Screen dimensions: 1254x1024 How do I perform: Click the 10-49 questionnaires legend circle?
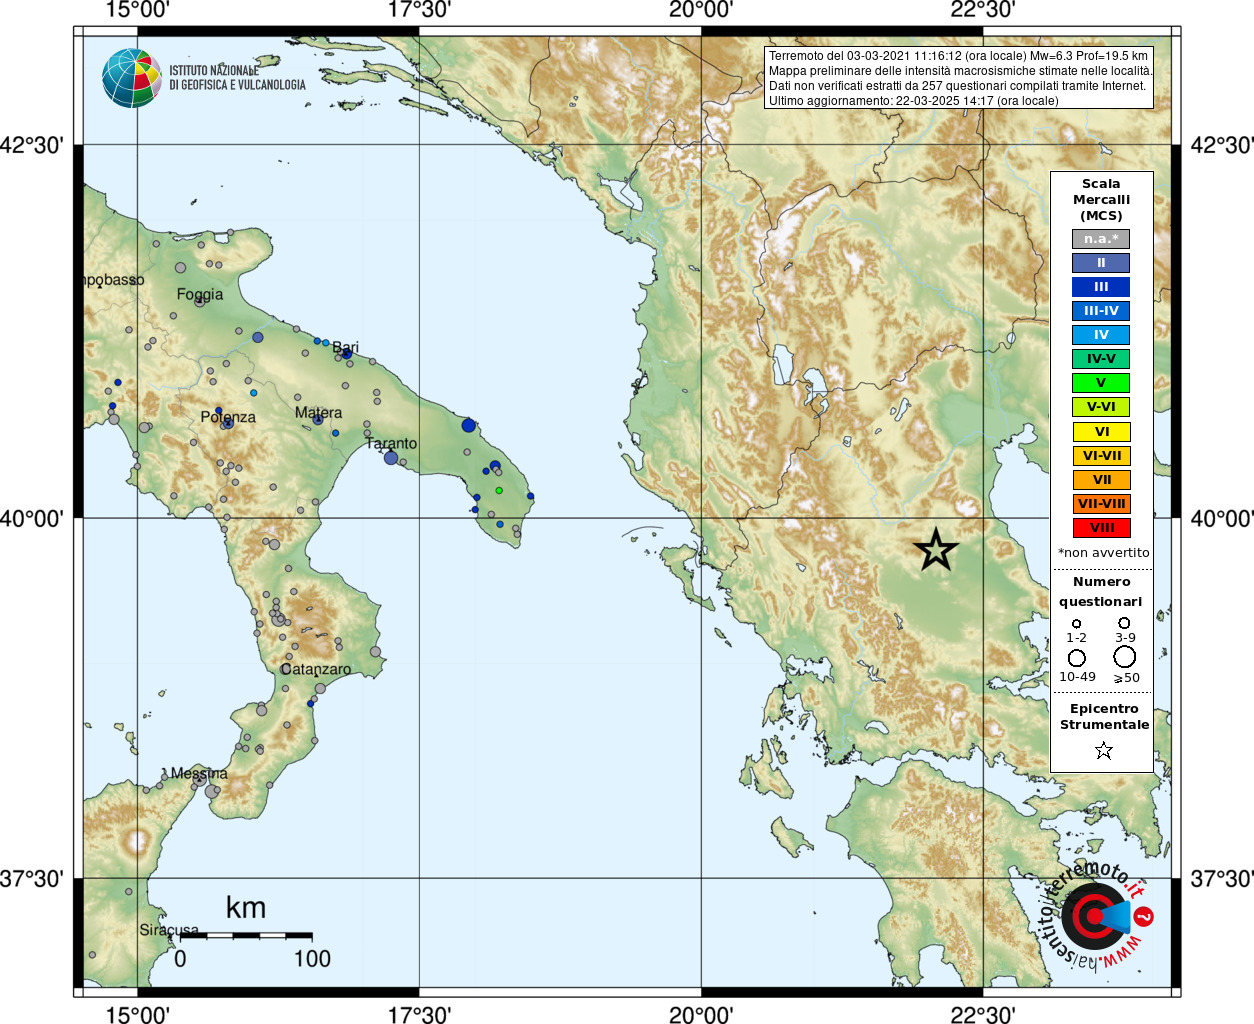click(1077, 658)
